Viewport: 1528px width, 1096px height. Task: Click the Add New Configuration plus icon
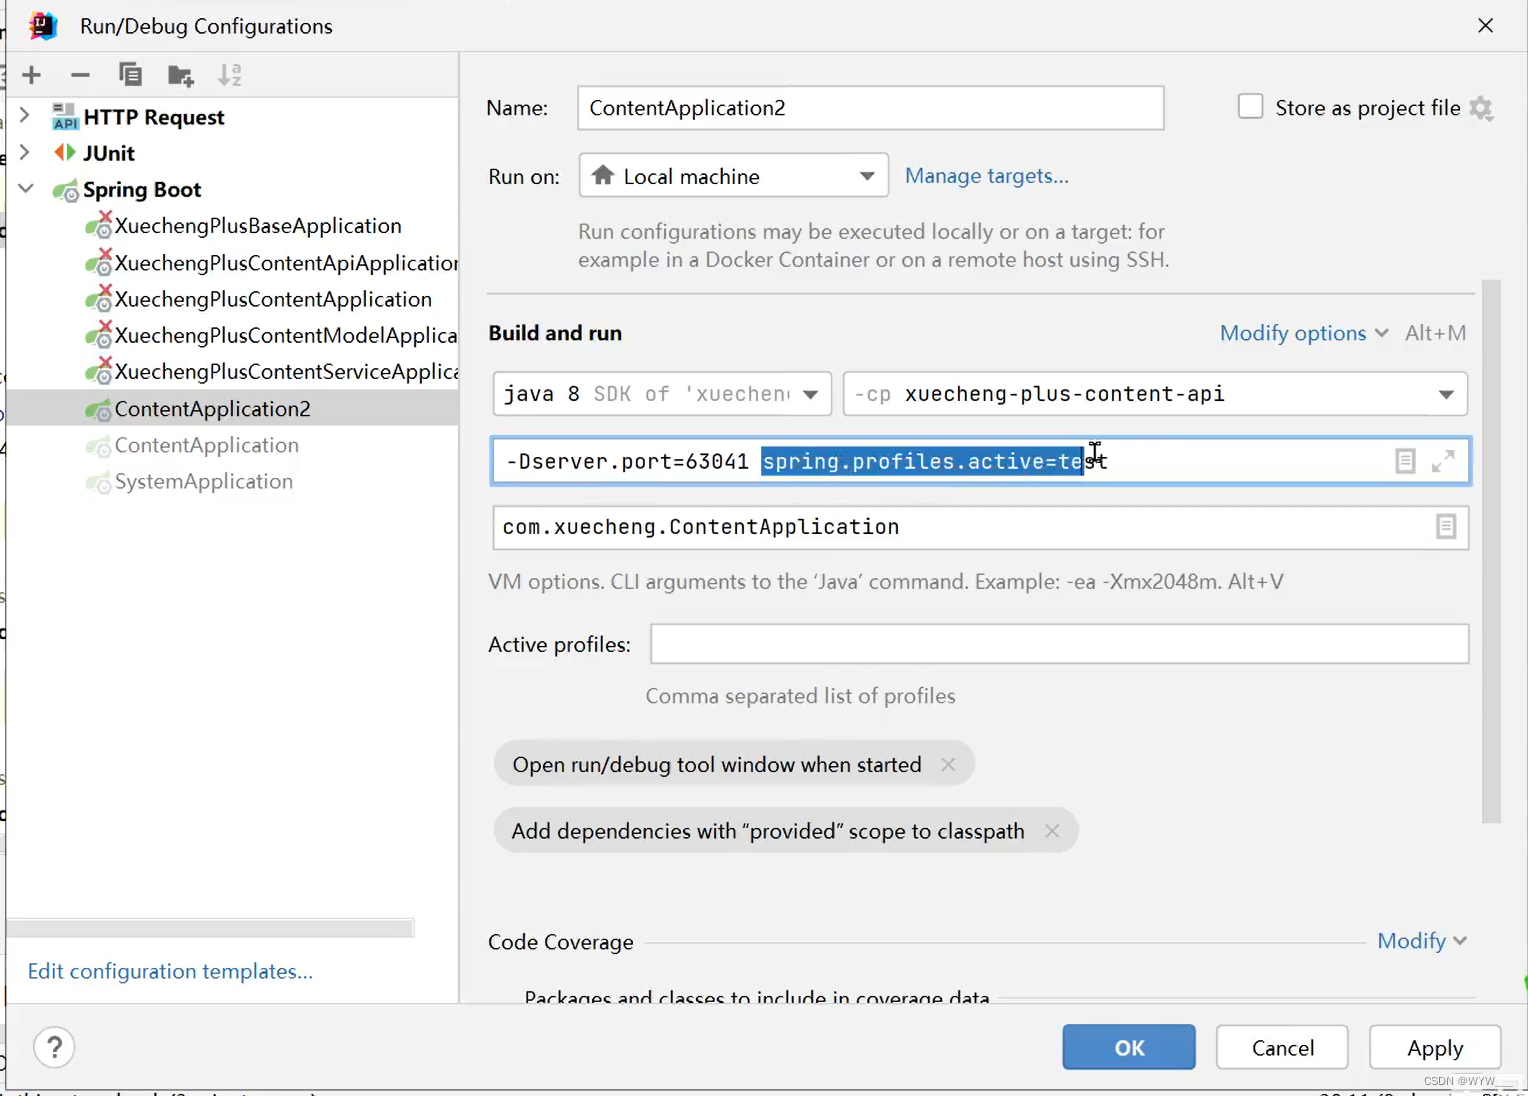point(31,75)
